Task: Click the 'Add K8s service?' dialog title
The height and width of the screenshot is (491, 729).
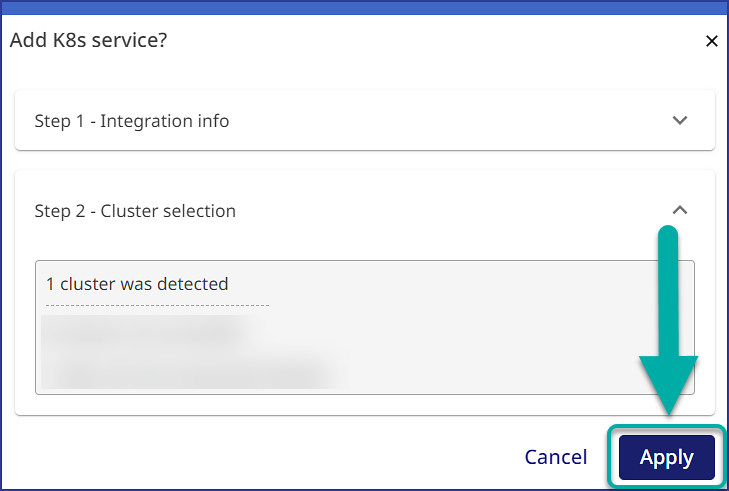Action: tap(88, 41)
